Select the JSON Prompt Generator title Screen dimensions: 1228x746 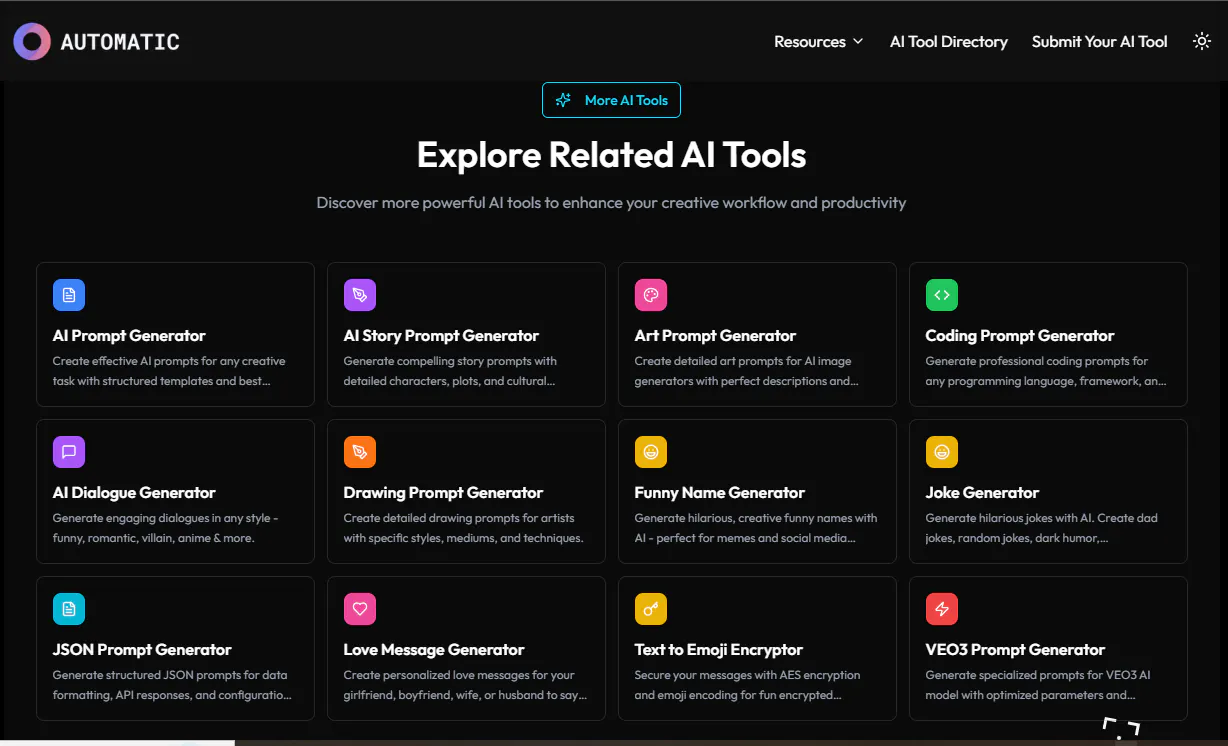[x=142, y=650]
